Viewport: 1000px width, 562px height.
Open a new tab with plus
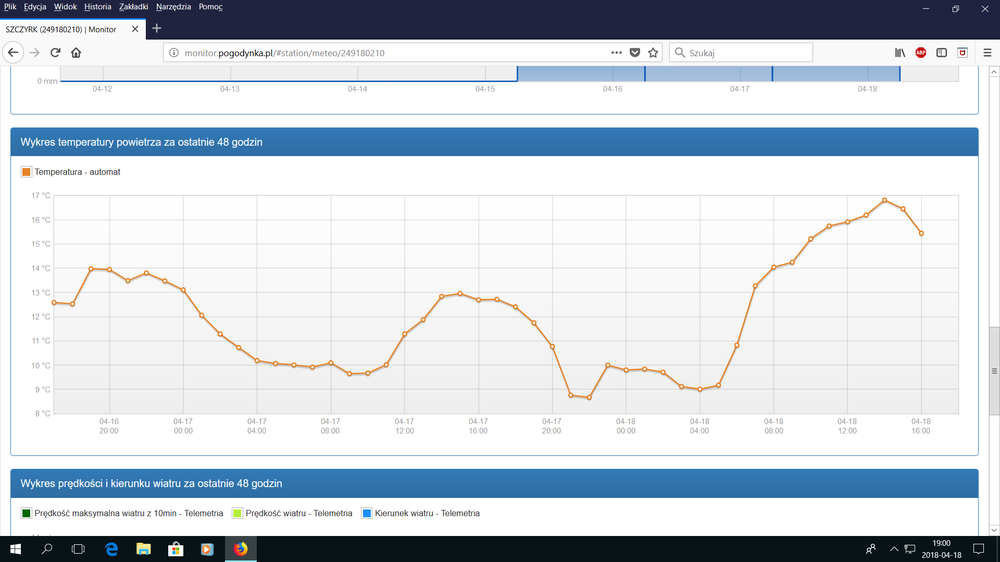click(156, 29)
